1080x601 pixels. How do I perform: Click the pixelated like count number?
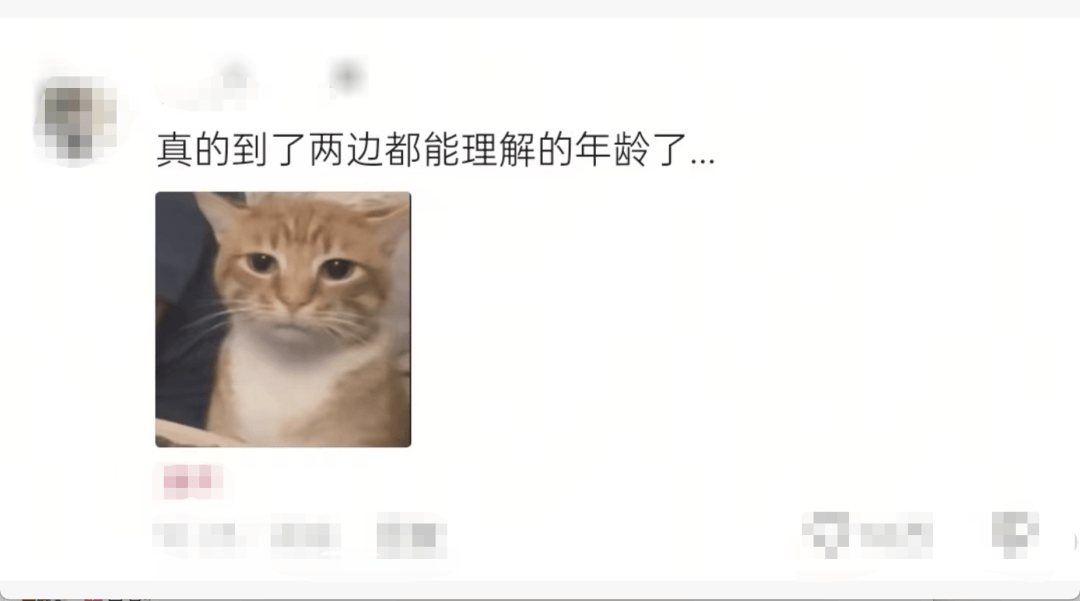[x=895, y=535]
